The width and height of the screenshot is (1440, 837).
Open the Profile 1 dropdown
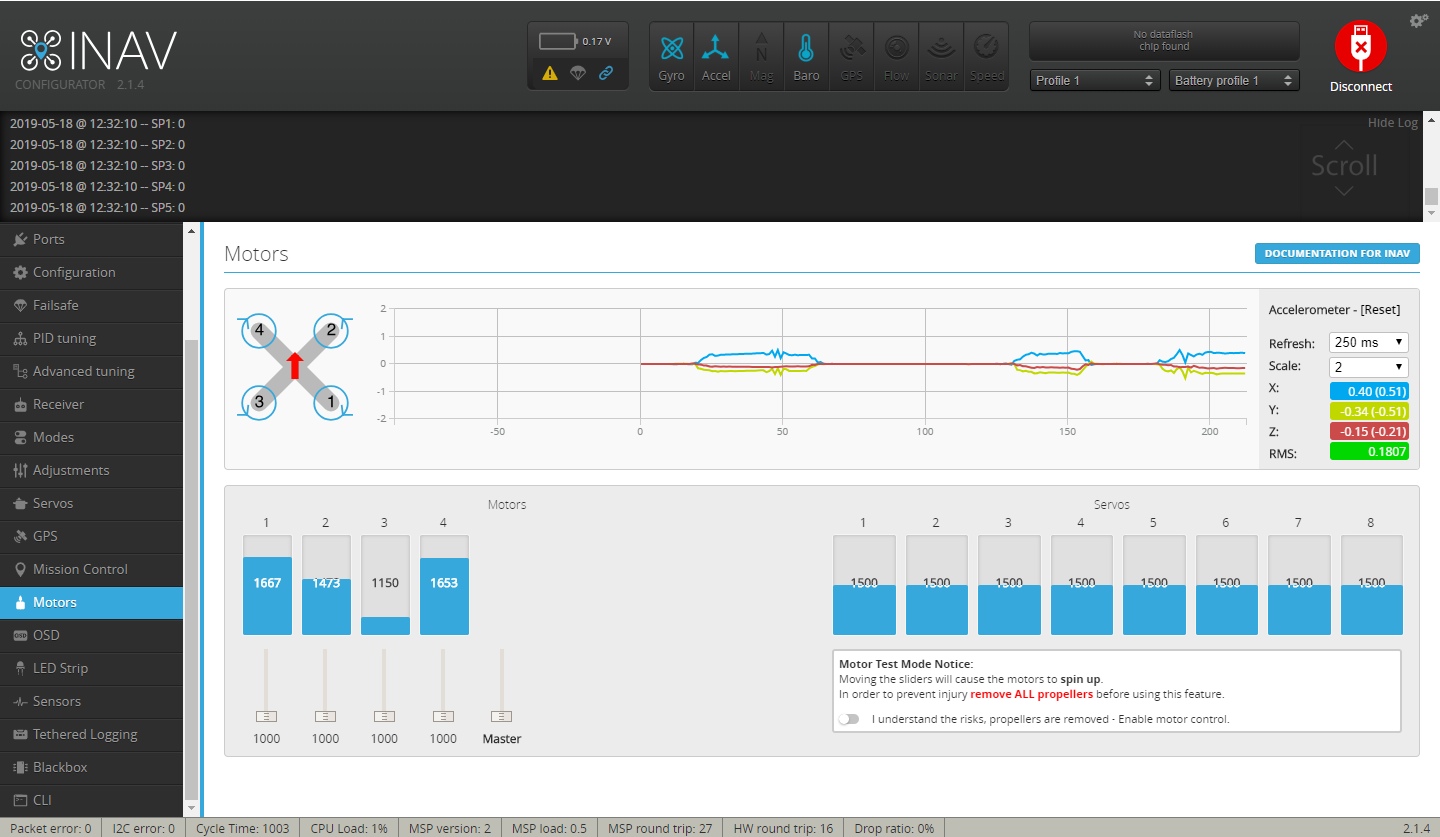1094,80
